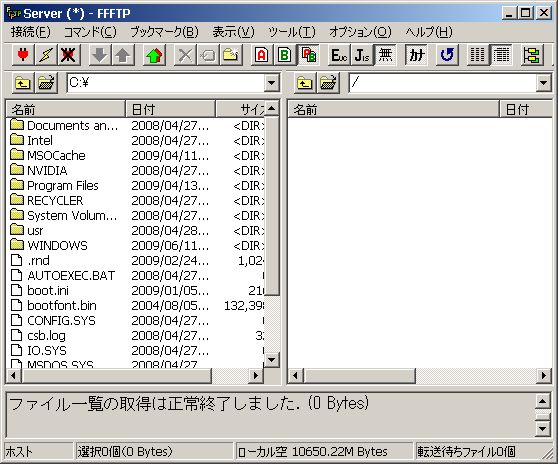Select the Documents an... folder
Screen dimensions: 558x464
pyautogui.click(x=64, y=126)
